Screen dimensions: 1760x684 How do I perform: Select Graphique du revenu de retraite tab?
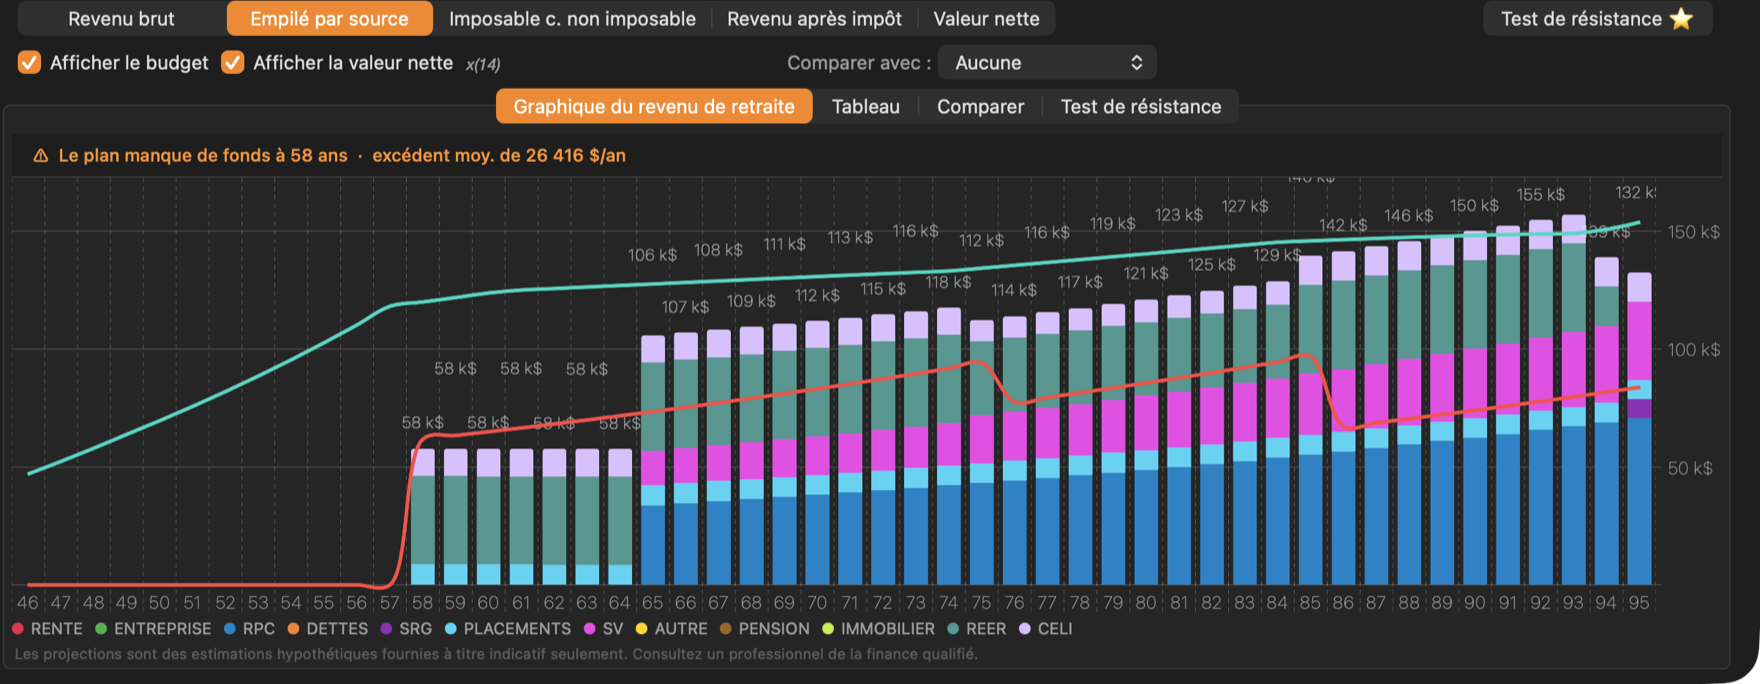654,107
